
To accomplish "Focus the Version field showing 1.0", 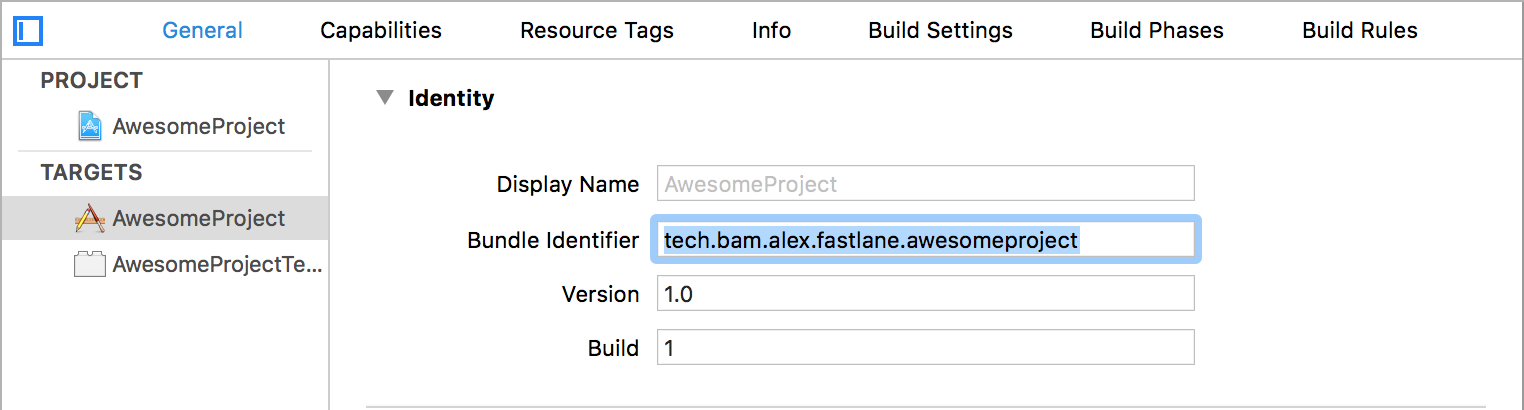I will [x=925, y=294].
